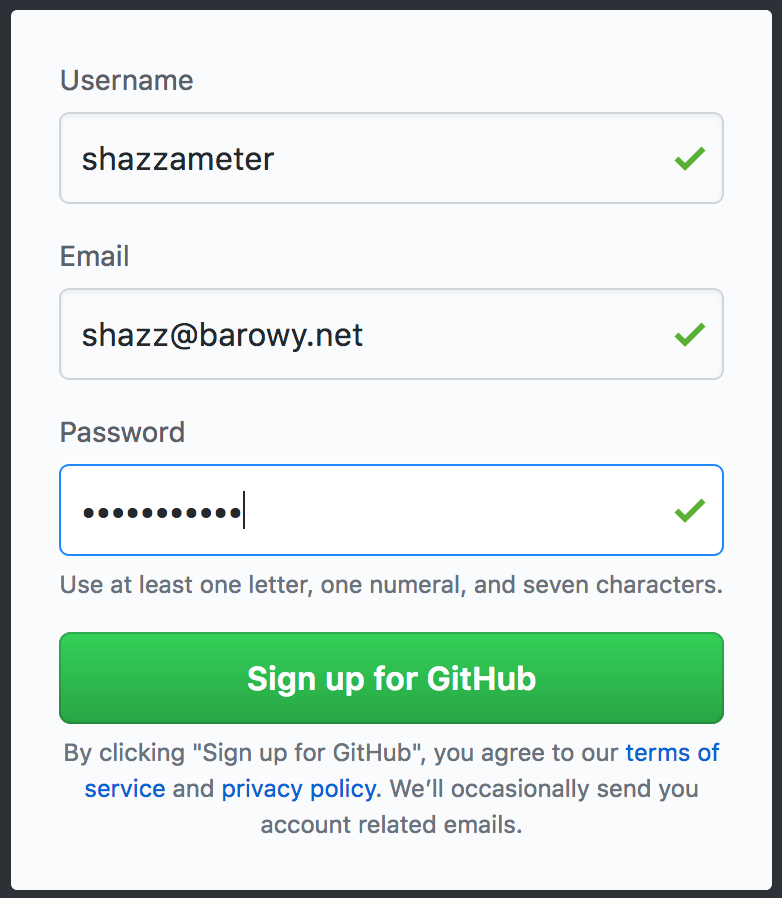Click the Password input field
Image resolution: width=782 pixels, height=898 pixels.
[x=391, y=510]
